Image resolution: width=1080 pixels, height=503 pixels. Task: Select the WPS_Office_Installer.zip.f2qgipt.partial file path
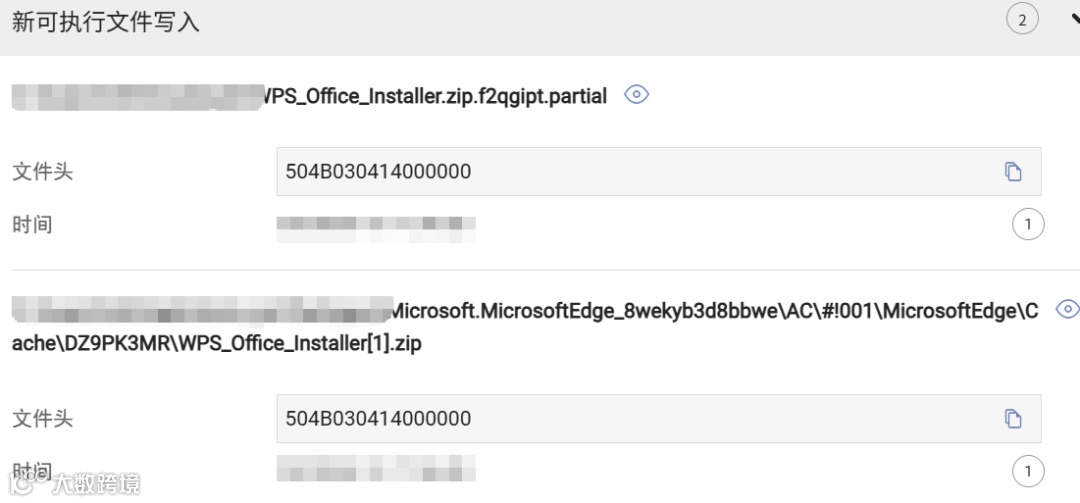point(434,97)
